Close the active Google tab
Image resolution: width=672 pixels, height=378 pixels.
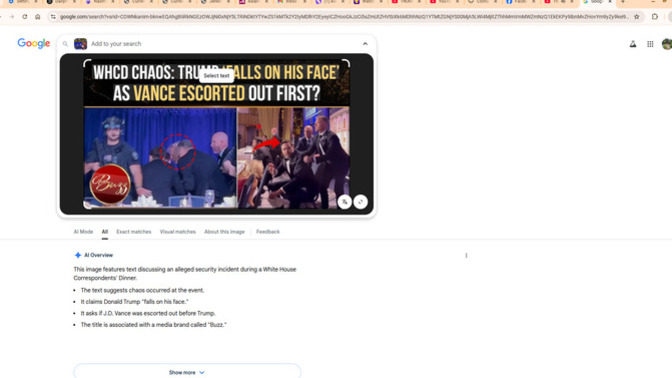(610, 2)
